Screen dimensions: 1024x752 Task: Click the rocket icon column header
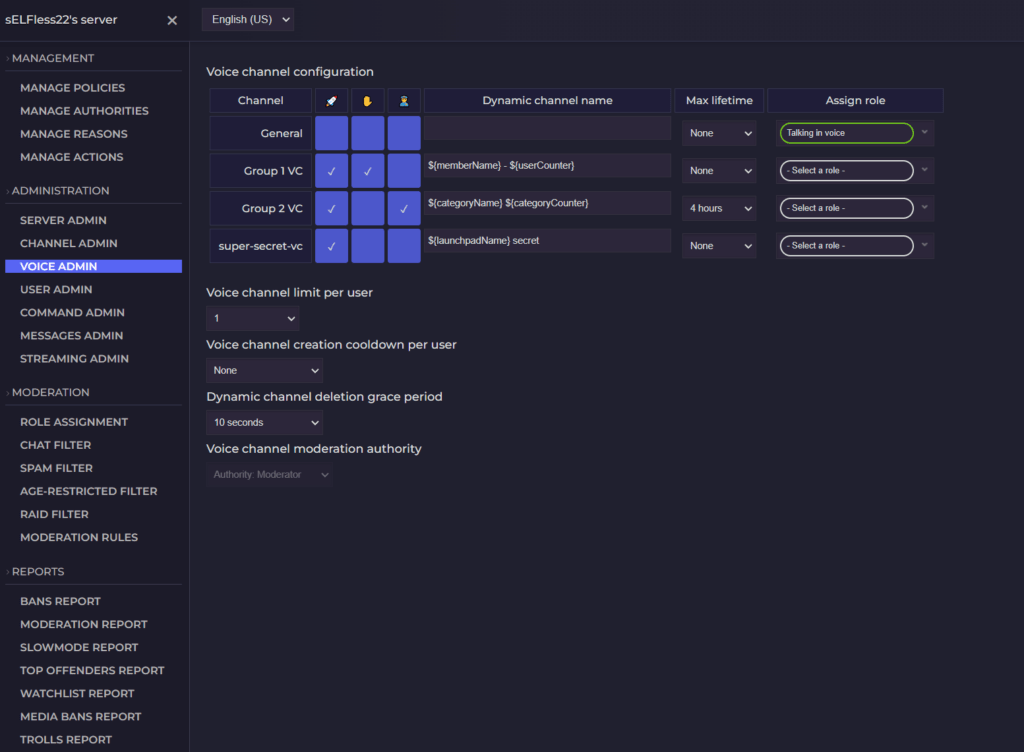[x=331, y=100]
